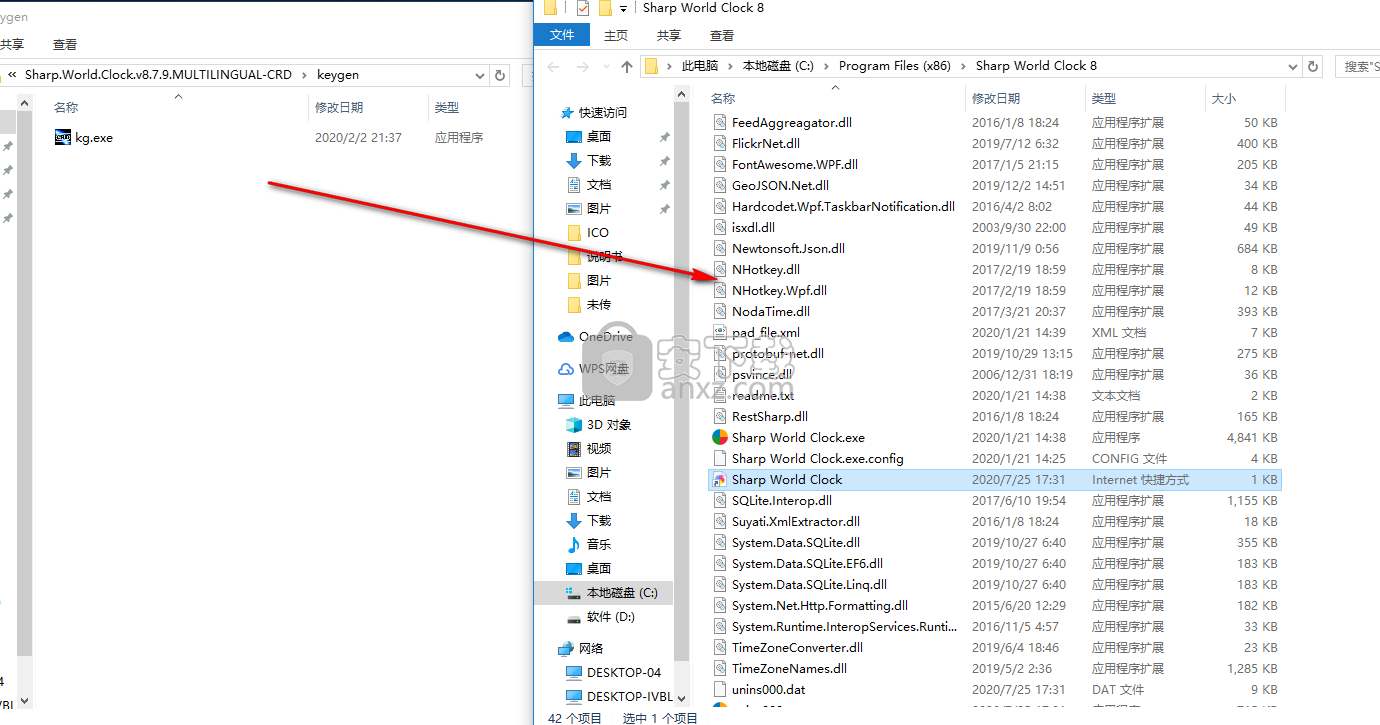The height and width of the screenshot is (725, 1380).
Task: Open Customize Quick Access Toolbar dropdown
Action: tap(623, 9)
